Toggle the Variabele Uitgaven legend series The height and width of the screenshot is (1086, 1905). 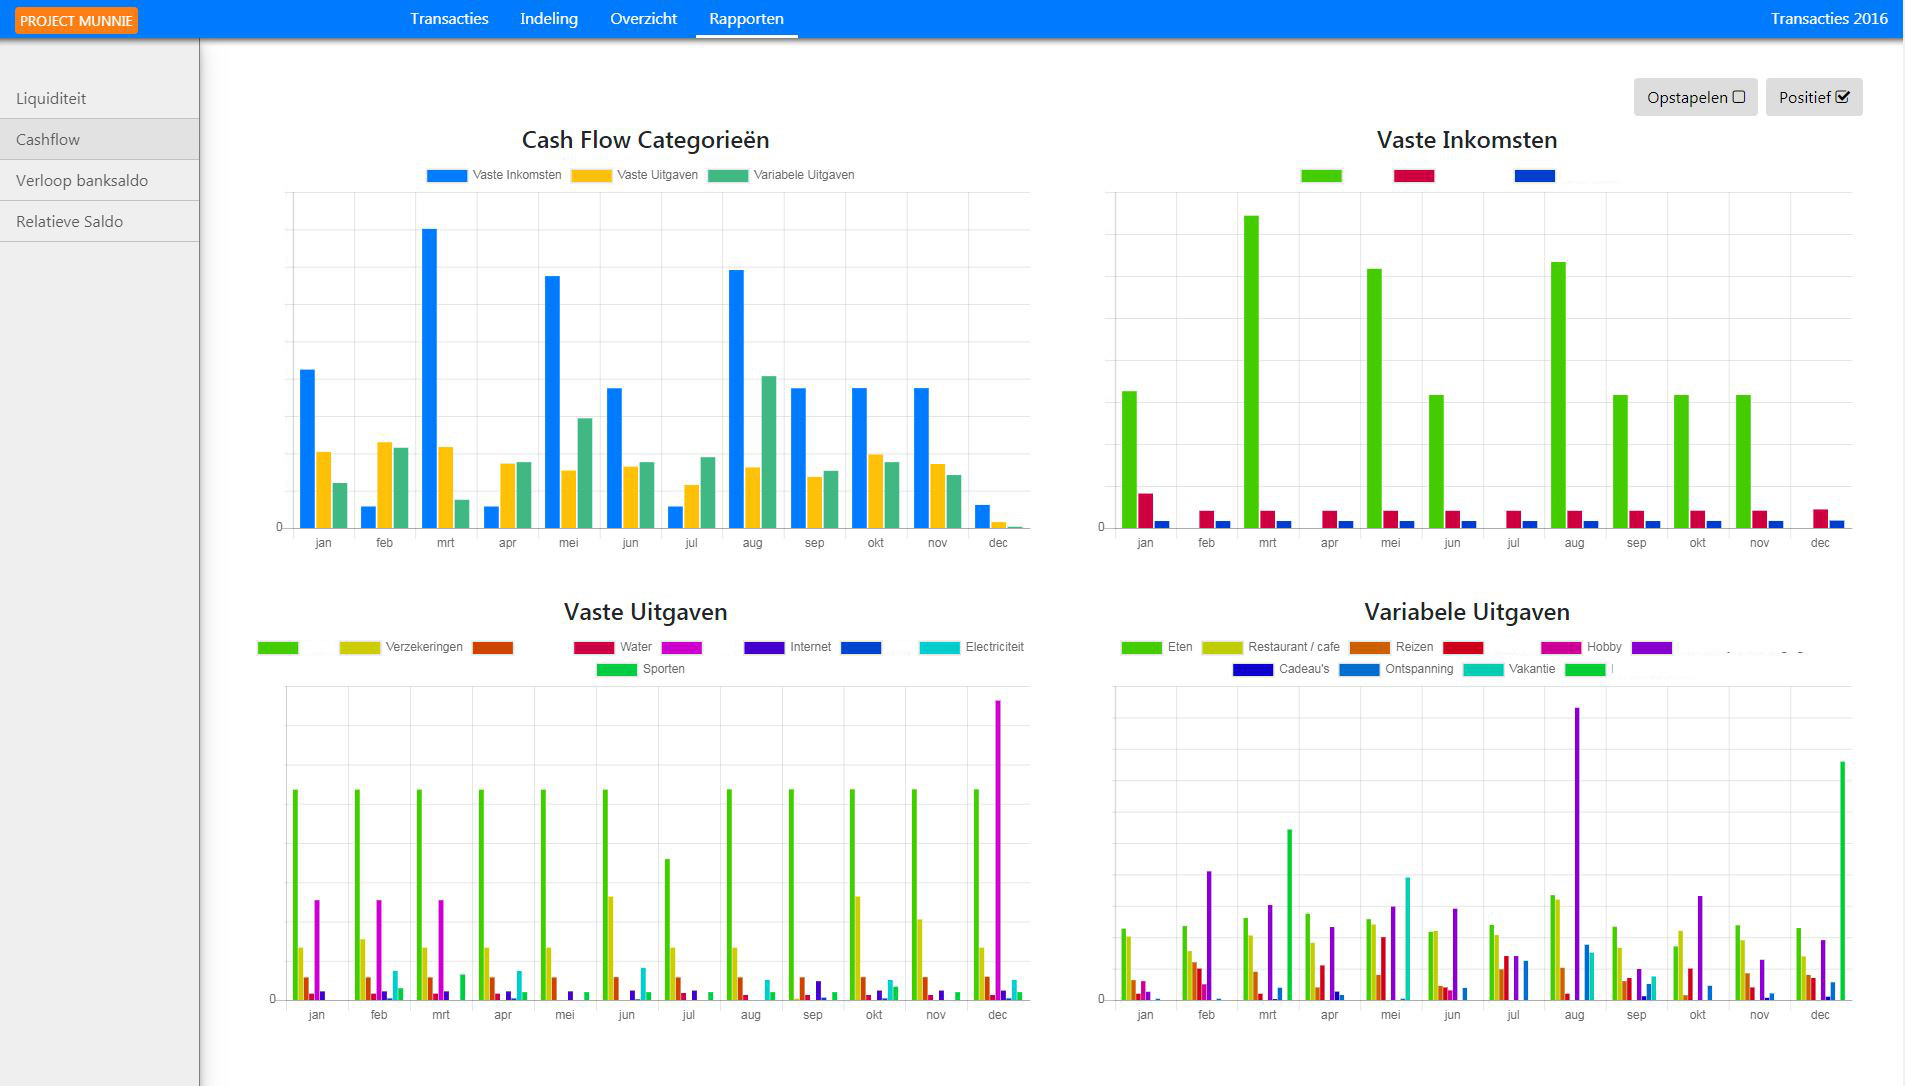click(781, 175)
